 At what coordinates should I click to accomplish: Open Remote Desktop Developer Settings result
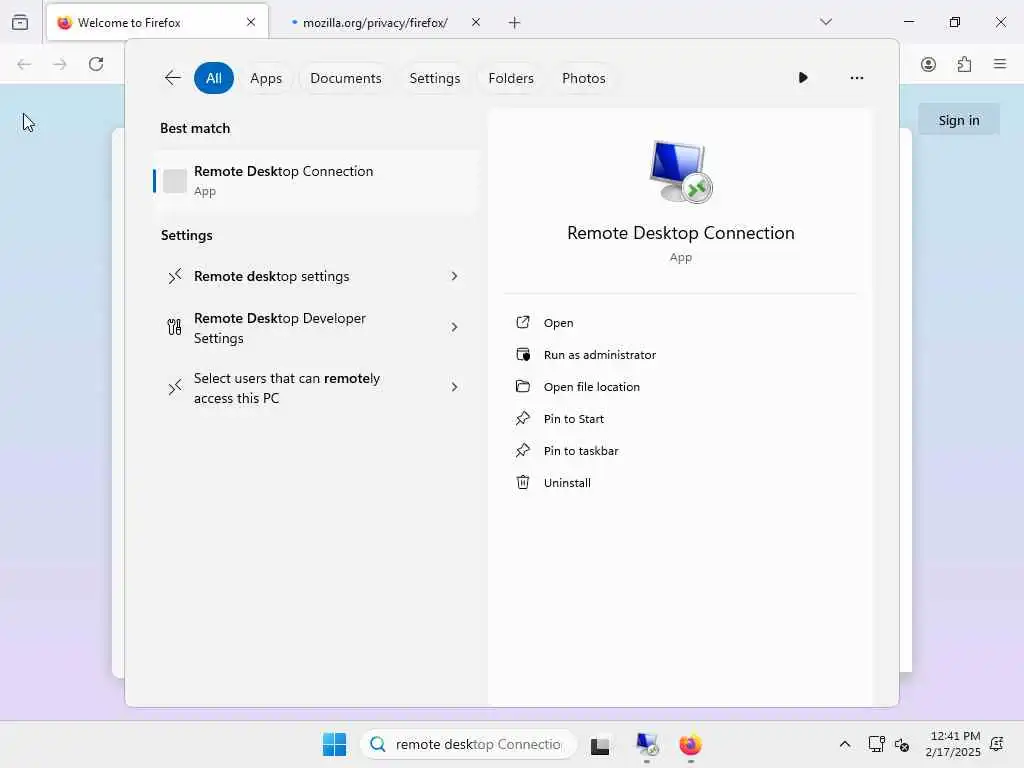316,328
